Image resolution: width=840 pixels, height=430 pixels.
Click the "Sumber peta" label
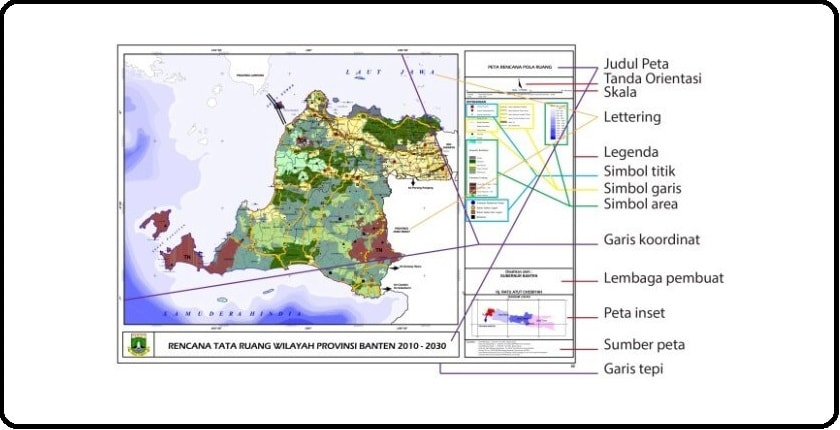click(644, 345)
